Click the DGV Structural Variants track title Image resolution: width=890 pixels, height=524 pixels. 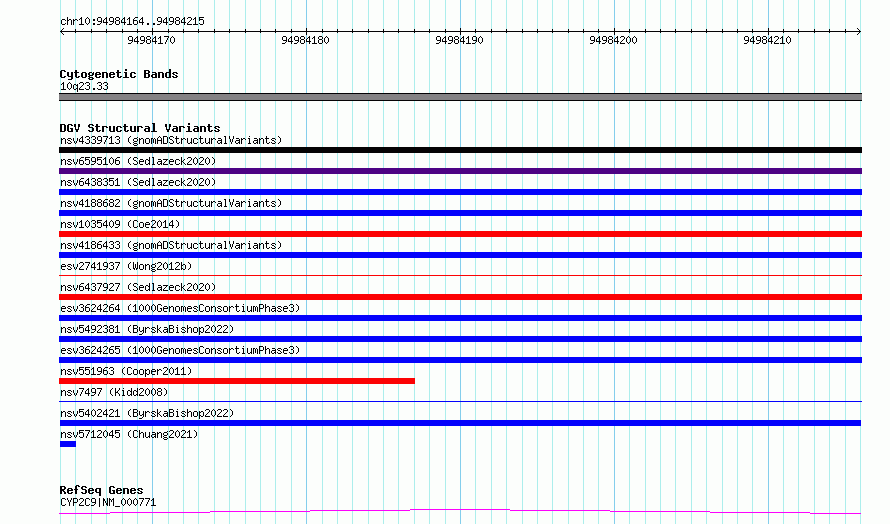tap(140, 128)
